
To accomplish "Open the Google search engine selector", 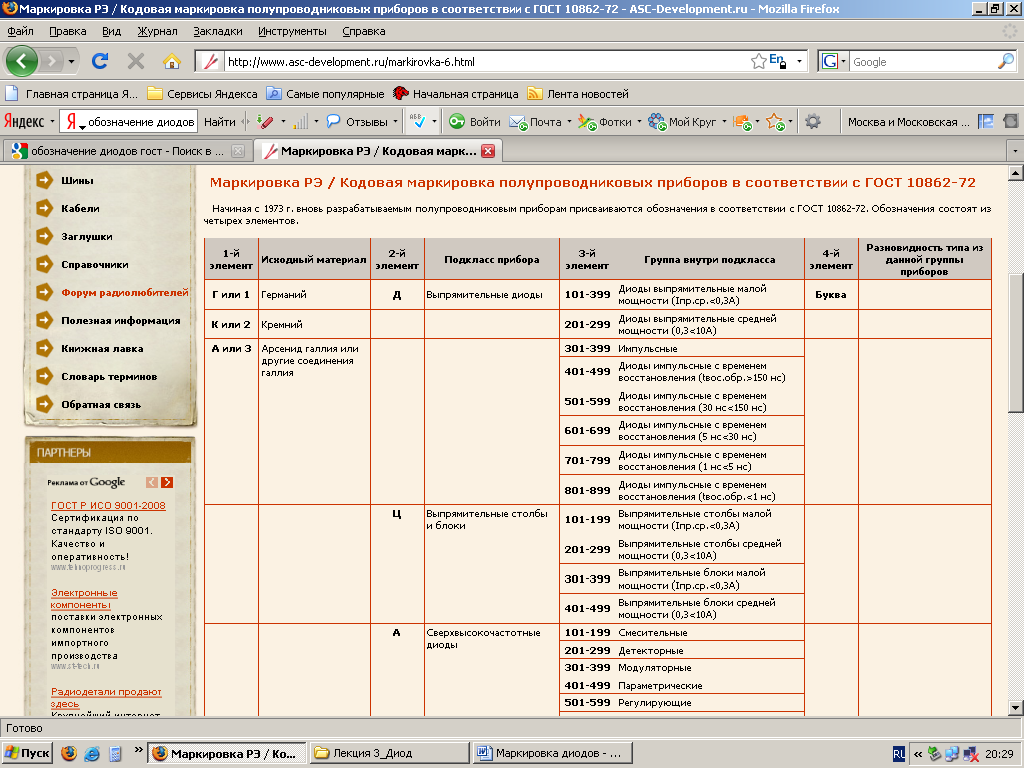I will pyautogui.click(x=833, y=62).
